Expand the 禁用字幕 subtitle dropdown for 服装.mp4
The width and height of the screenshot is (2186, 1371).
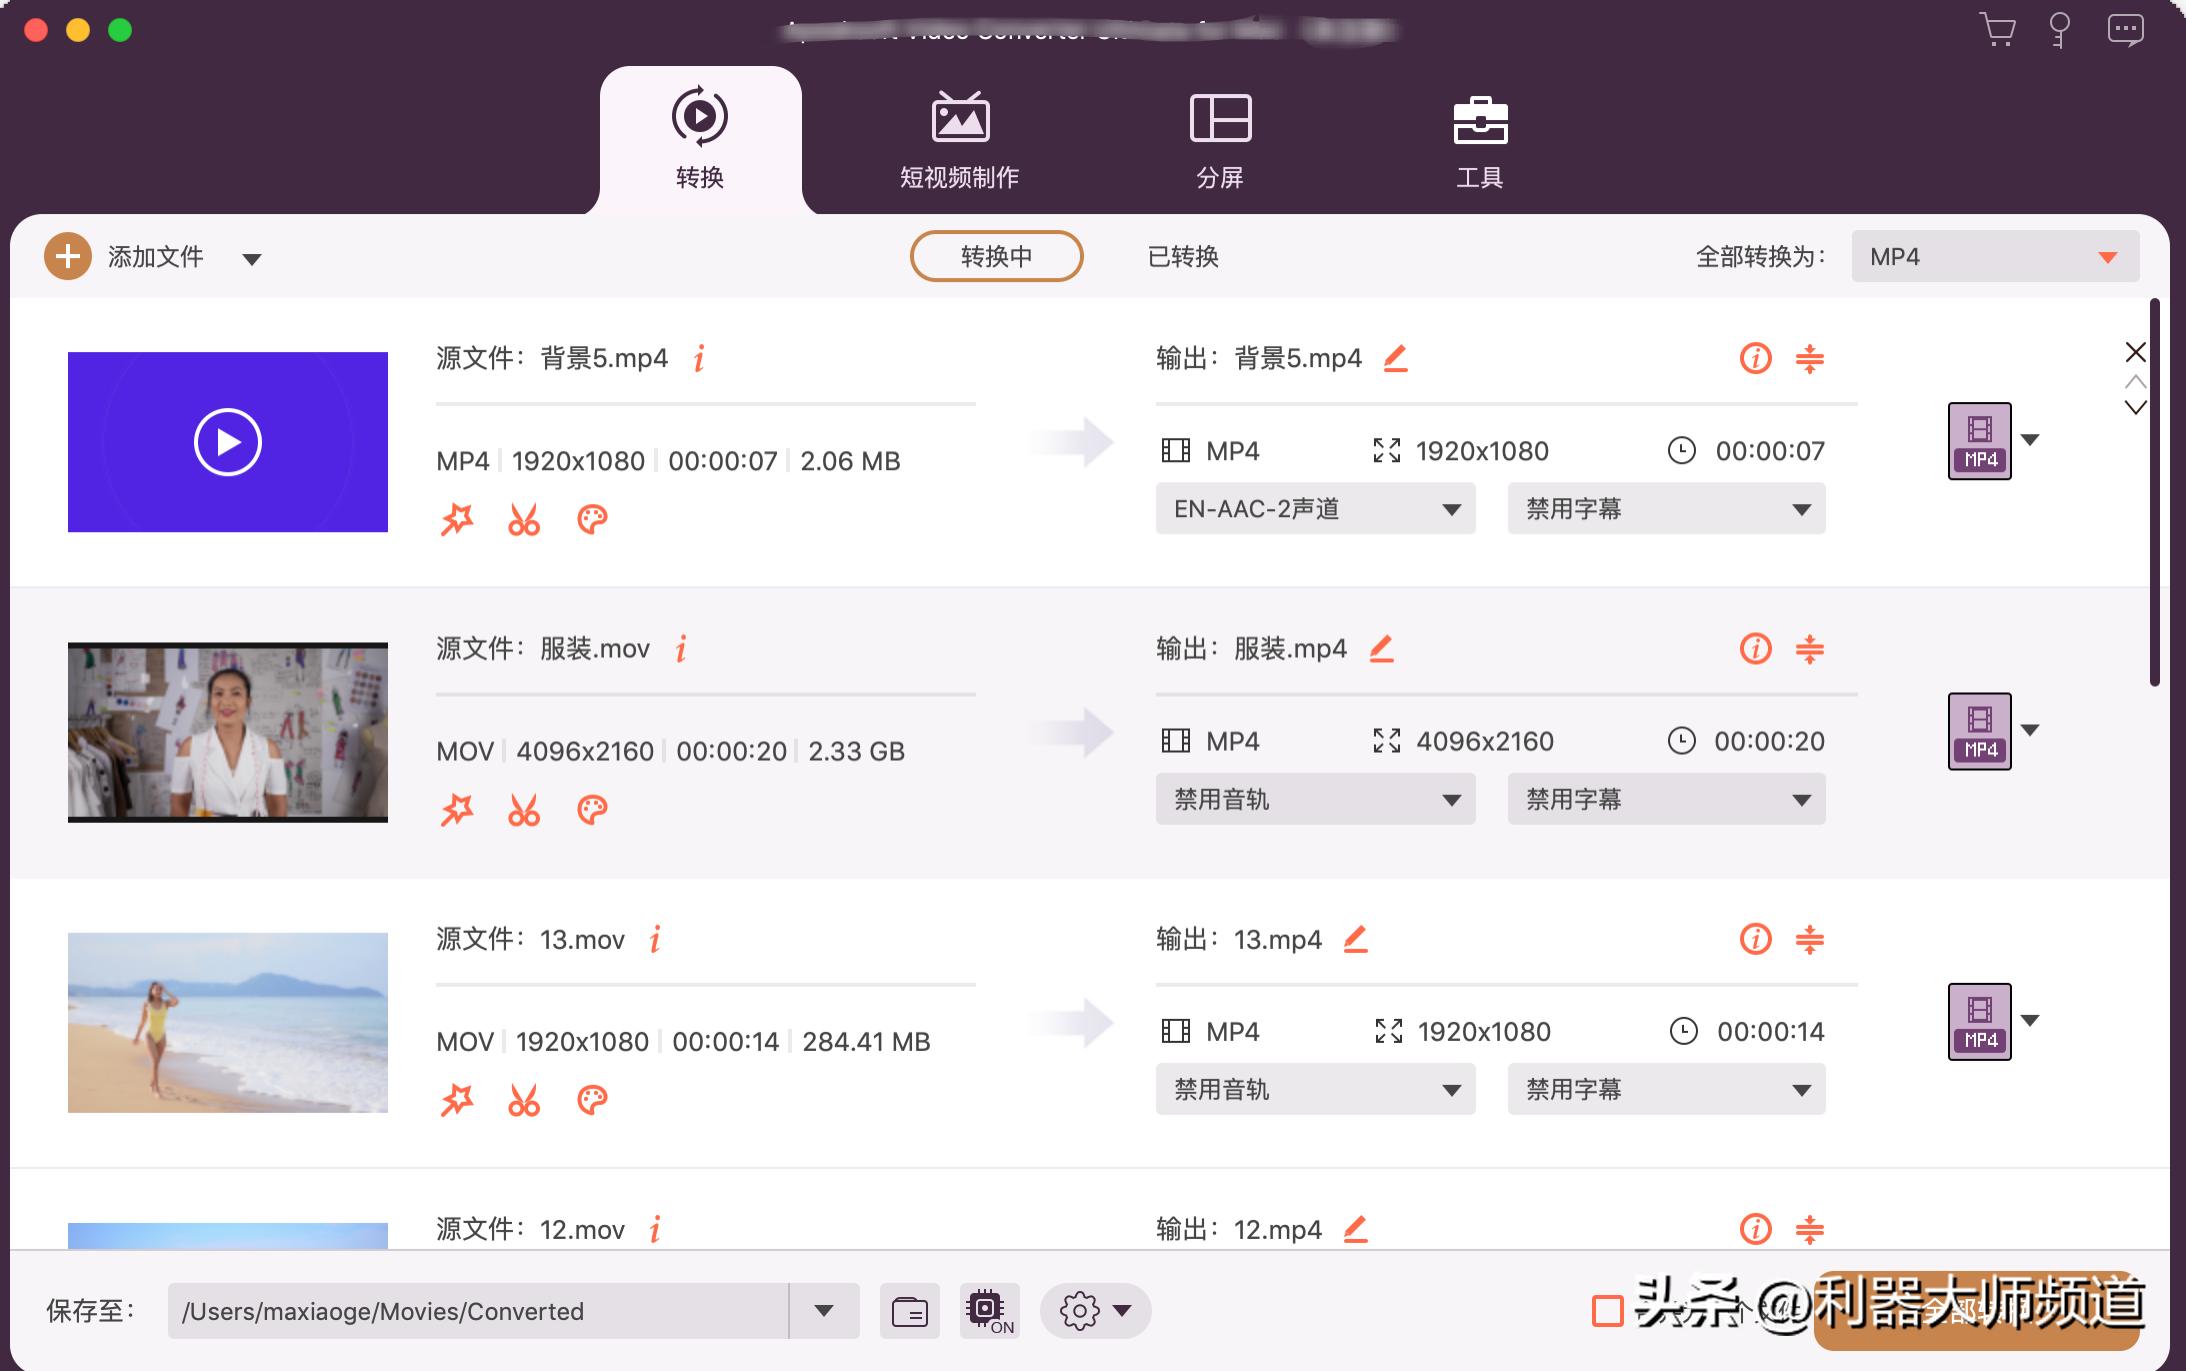[1664, 798]
